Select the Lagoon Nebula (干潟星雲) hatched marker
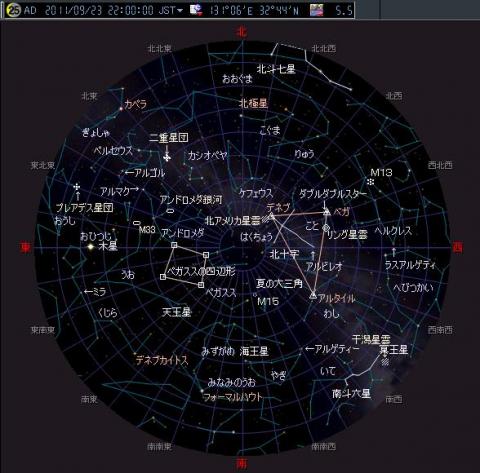This screenshot has height=473, width=480. pos(385,361)
